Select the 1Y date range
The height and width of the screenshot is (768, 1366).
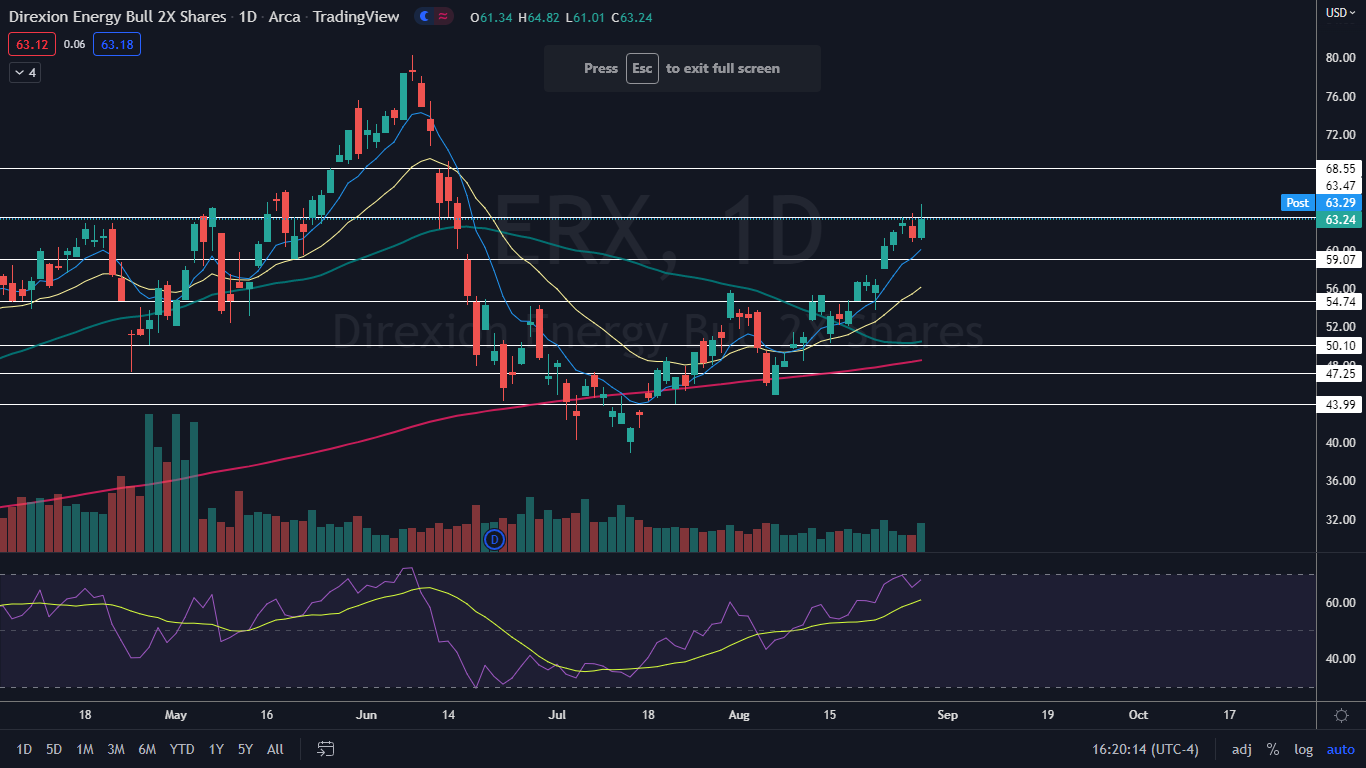(216, 749)
